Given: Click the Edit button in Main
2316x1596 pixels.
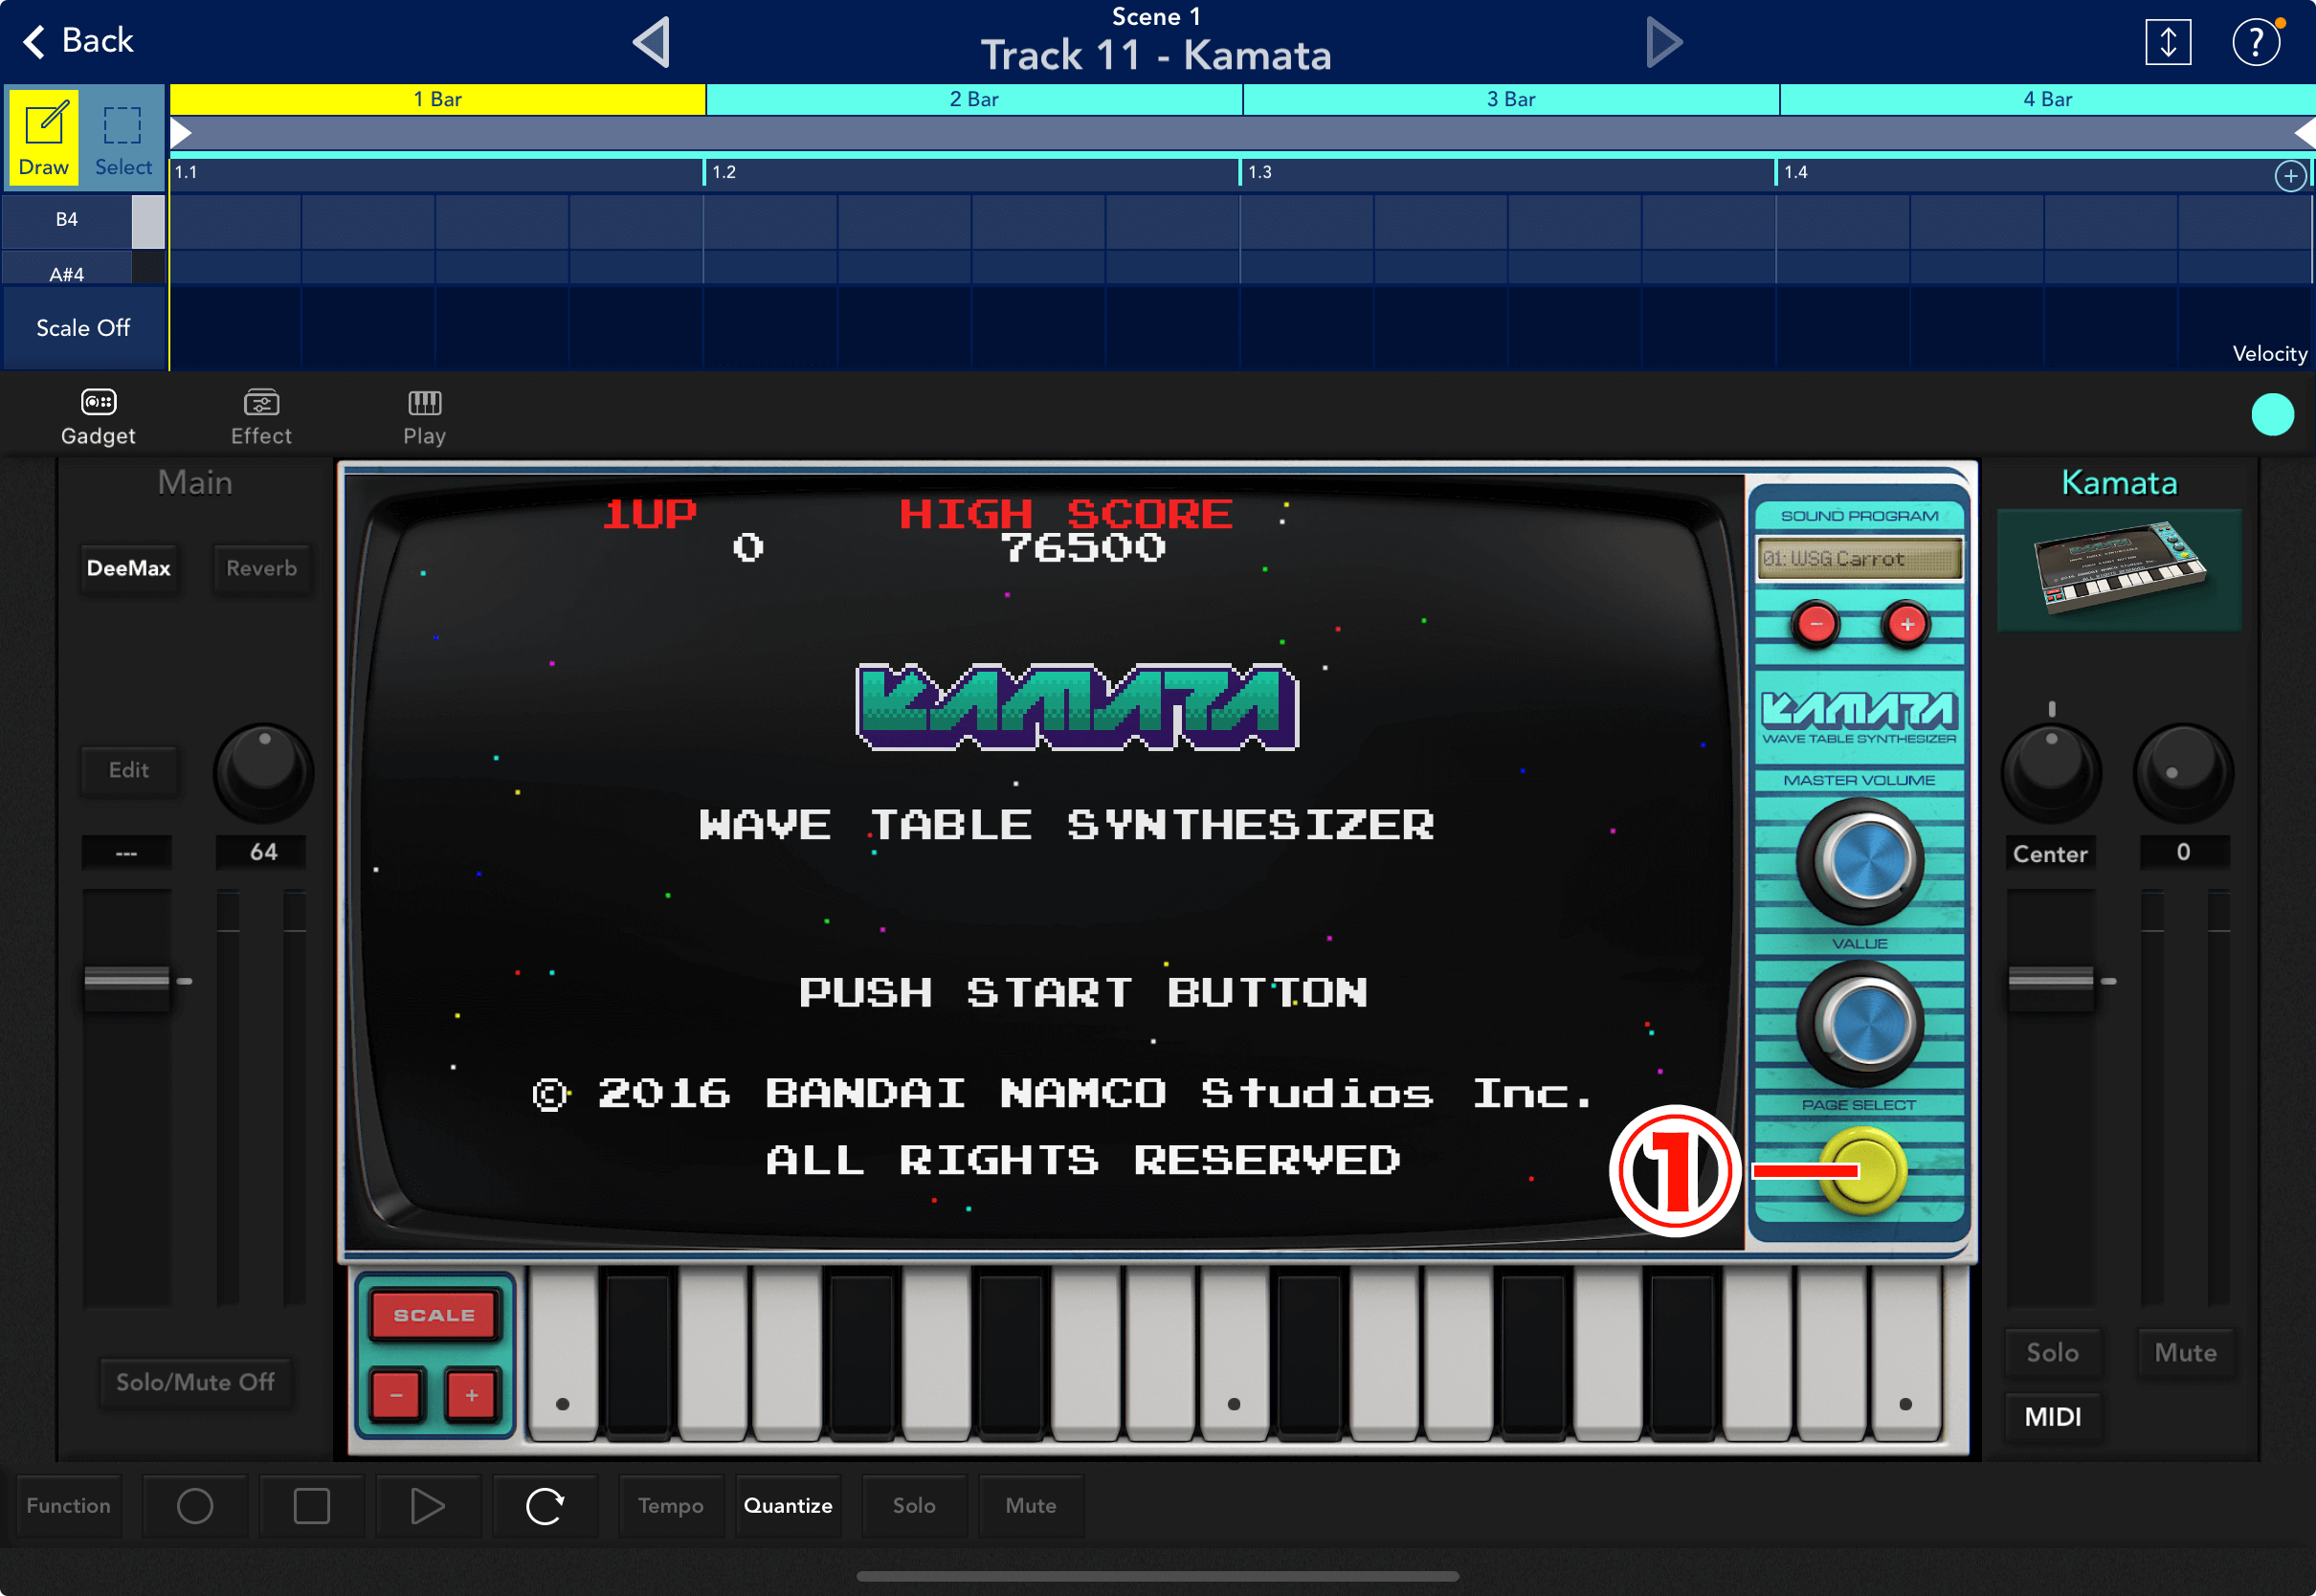Looking at the screenshot, I should click(x=129, y=770).
